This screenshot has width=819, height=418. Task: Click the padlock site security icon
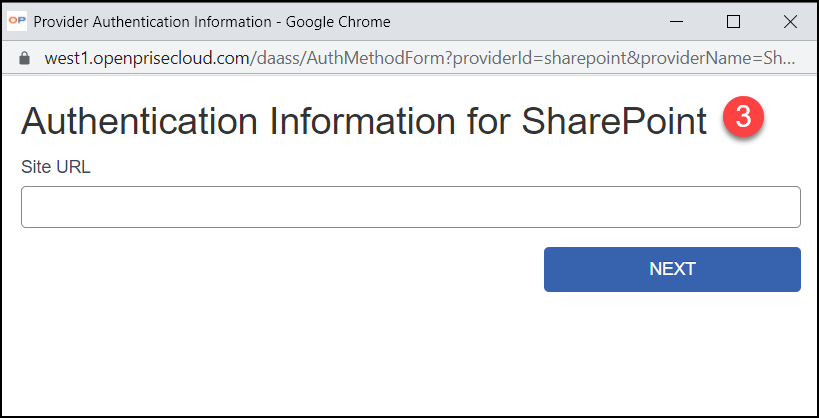[x=24, y=58]
